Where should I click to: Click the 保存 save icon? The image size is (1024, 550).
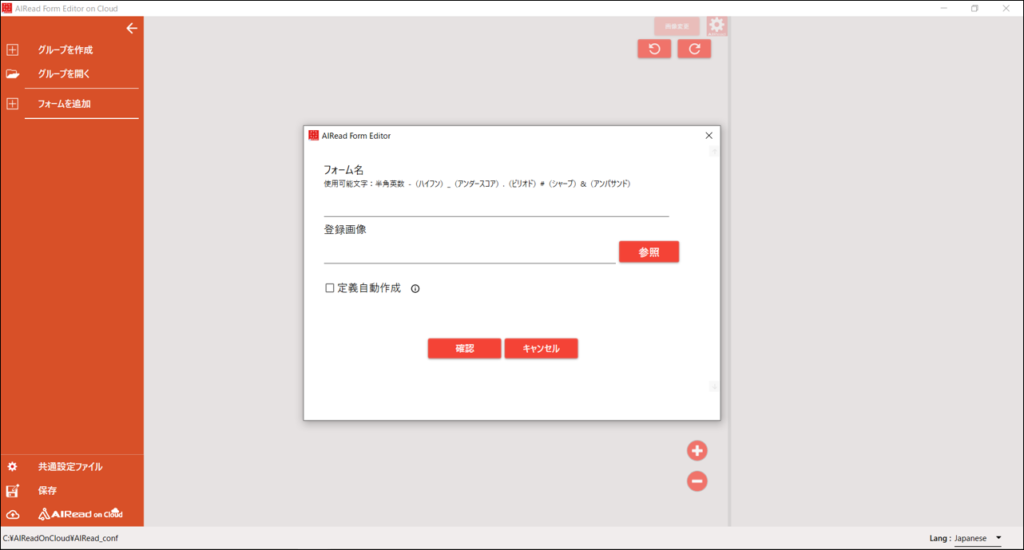[x=12, y=491]
